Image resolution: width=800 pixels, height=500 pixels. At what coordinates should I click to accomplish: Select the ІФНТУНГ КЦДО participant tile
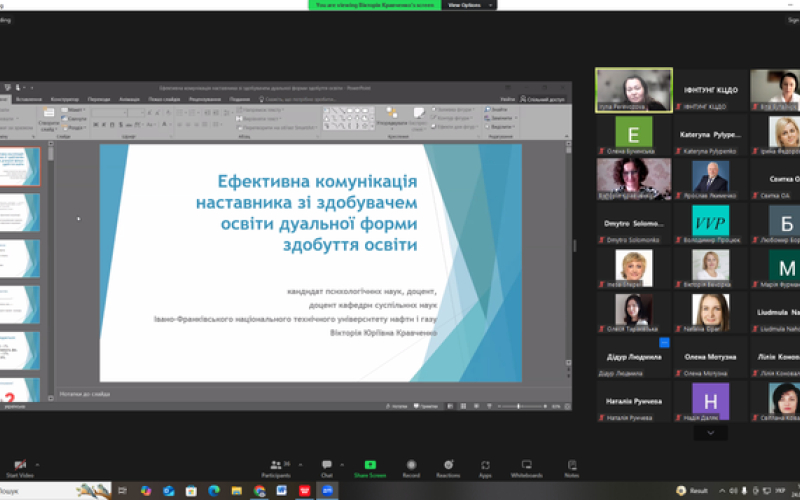click(710, 90)
